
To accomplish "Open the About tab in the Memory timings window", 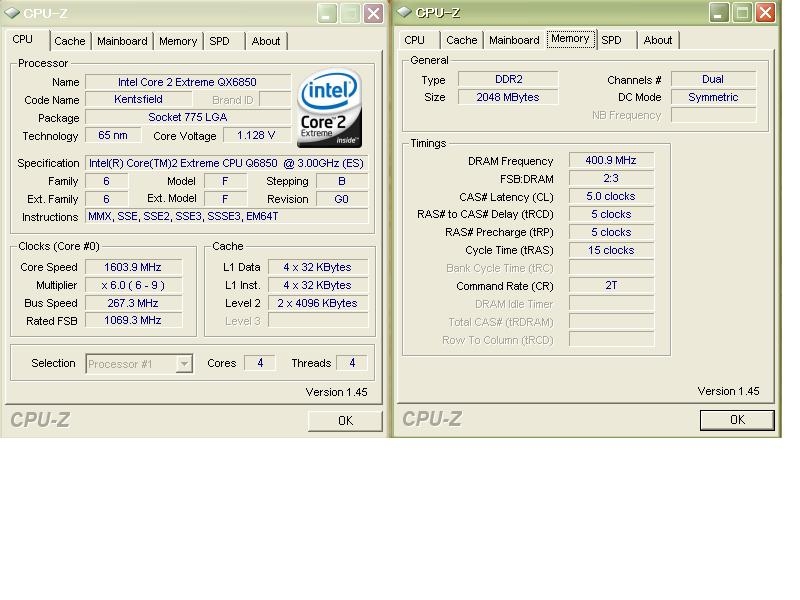I will (x=658, y=40).
